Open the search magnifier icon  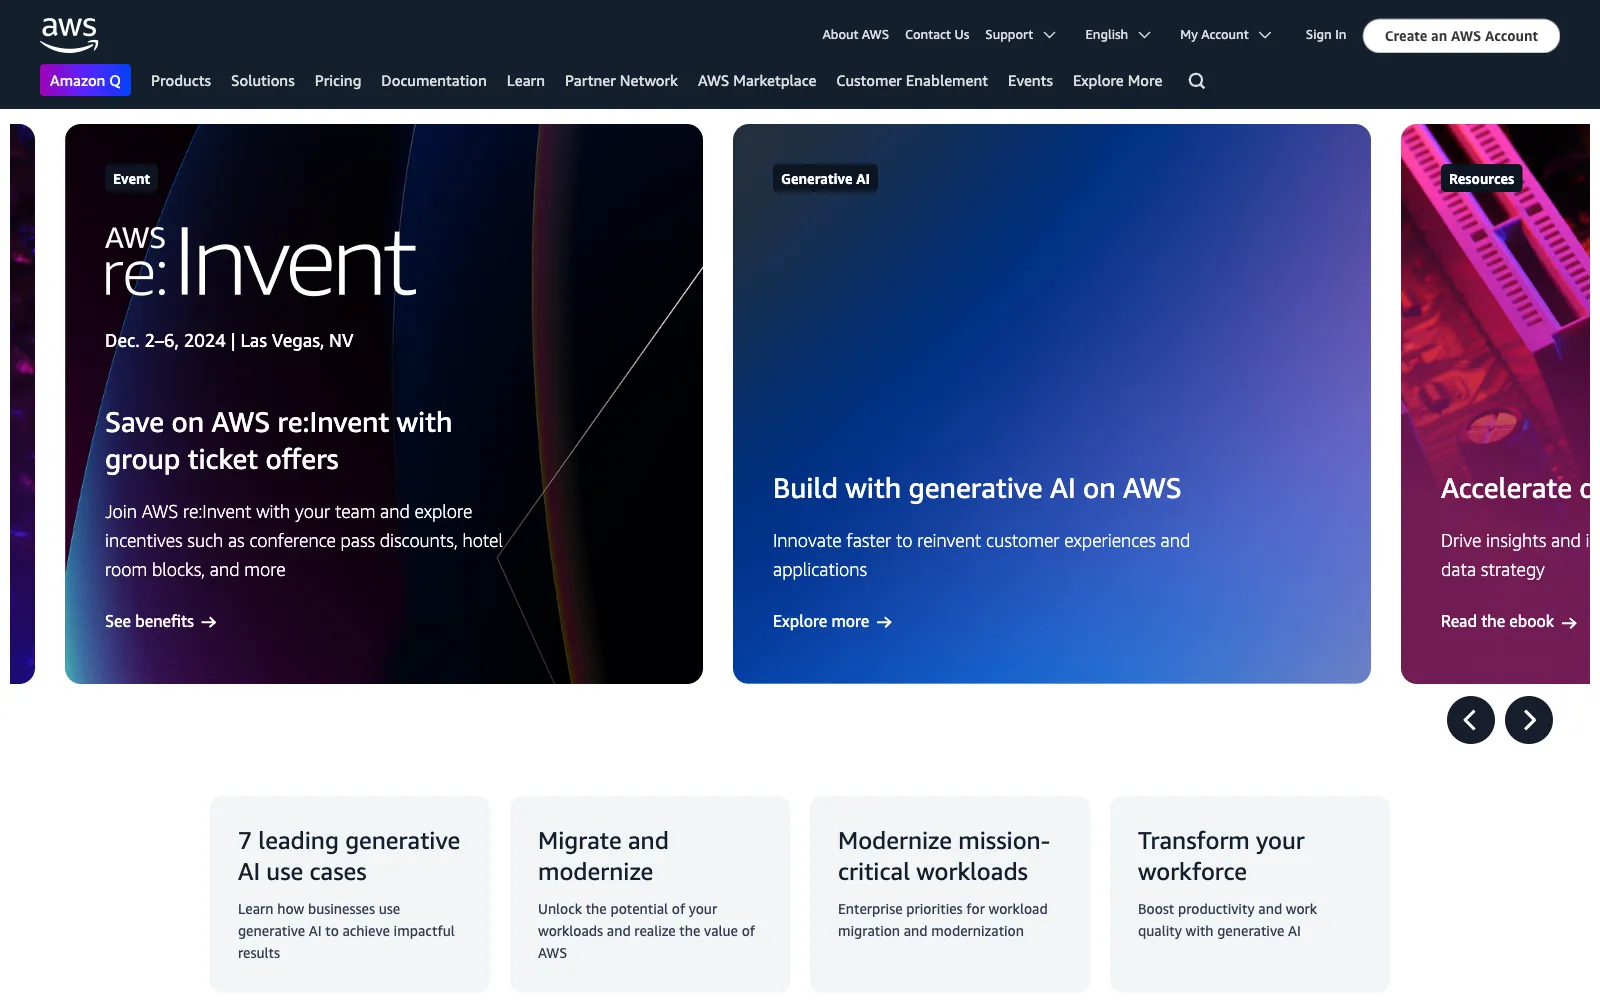pos(1196,81)
